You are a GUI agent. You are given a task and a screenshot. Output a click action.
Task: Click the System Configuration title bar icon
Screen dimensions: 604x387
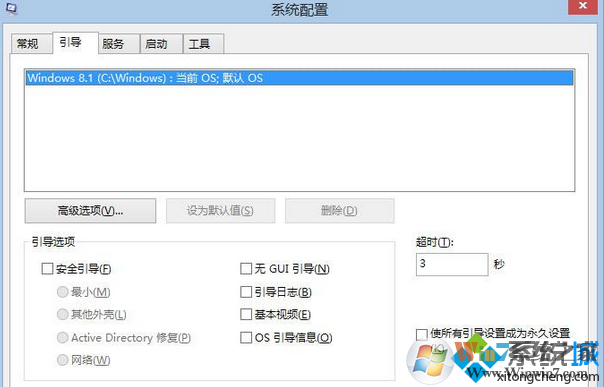coord(11,8)
